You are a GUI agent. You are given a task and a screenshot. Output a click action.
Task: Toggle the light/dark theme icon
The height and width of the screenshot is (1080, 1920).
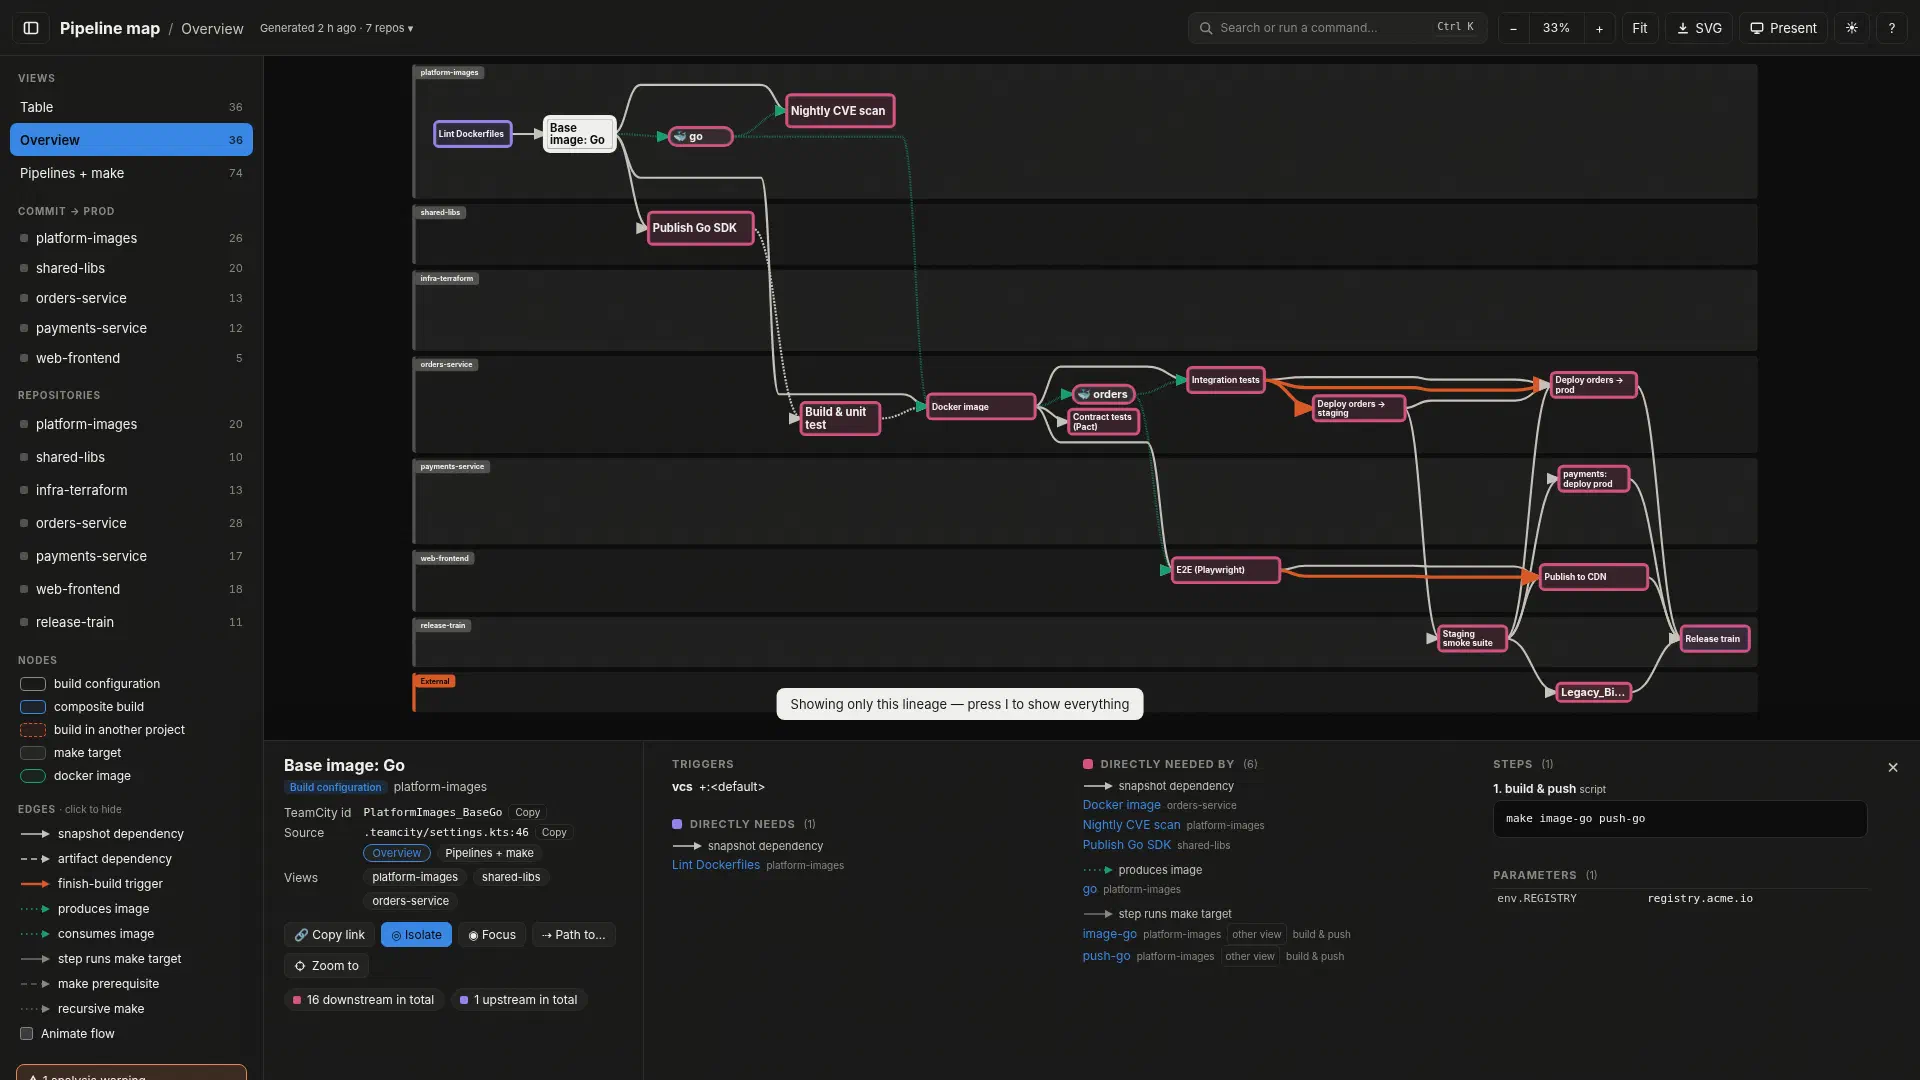tap(1852, 28)
